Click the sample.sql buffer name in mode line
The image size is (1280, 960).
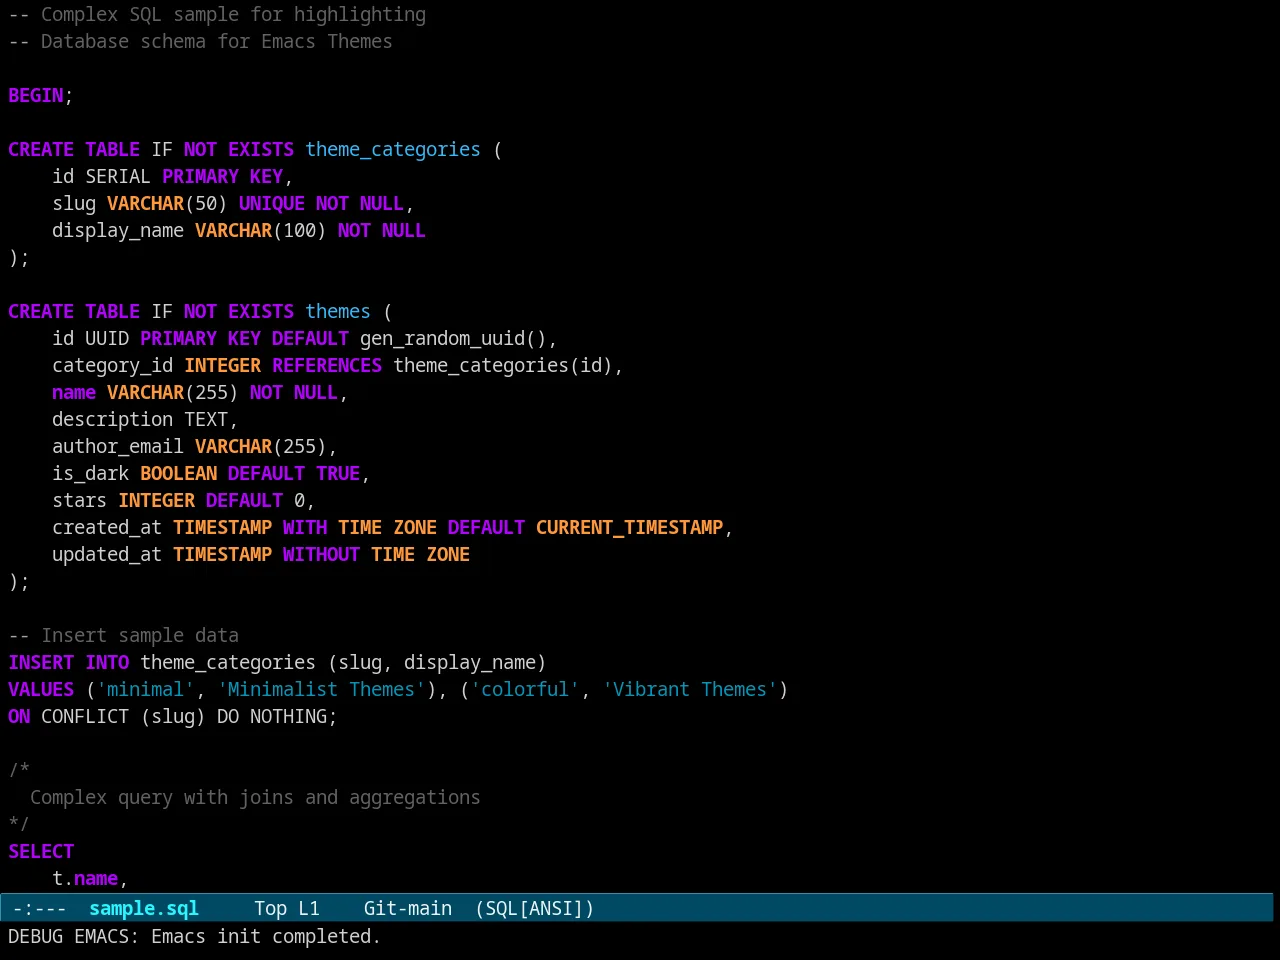(144, 908)
